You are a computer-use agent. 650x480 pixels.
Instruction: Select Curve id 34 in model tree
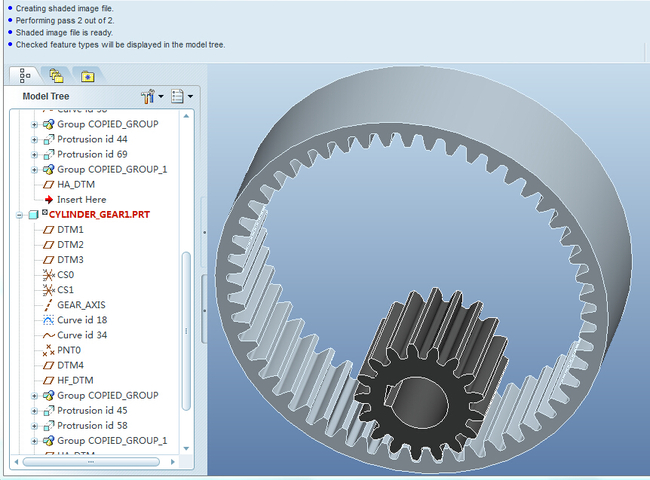click(82, 335)
